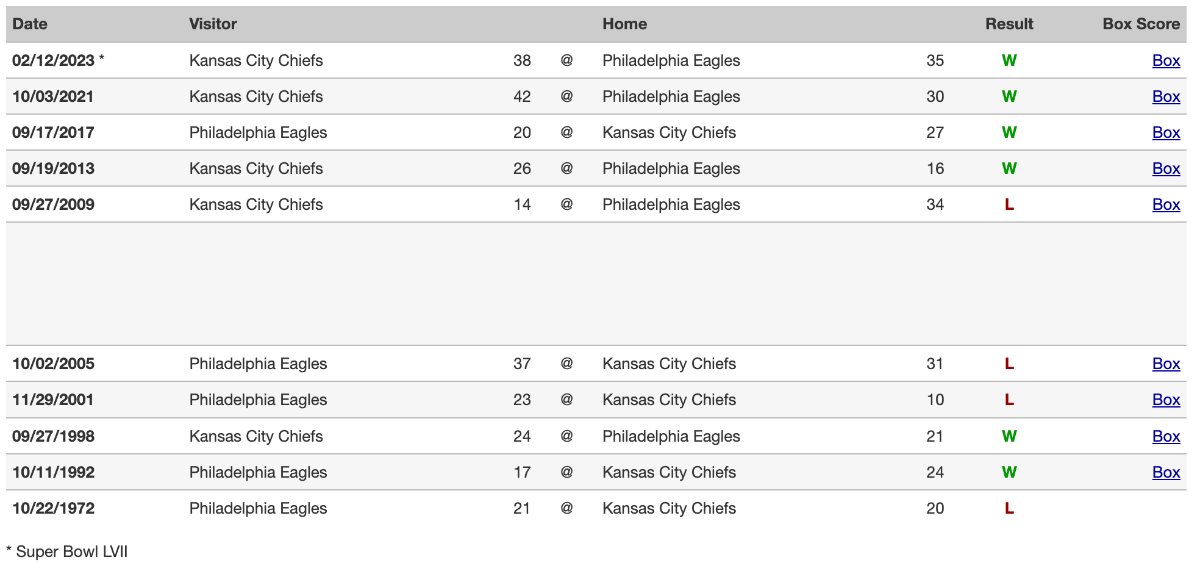
Task: Click the L result for 09/27/2009
Action: [1009, 205]
